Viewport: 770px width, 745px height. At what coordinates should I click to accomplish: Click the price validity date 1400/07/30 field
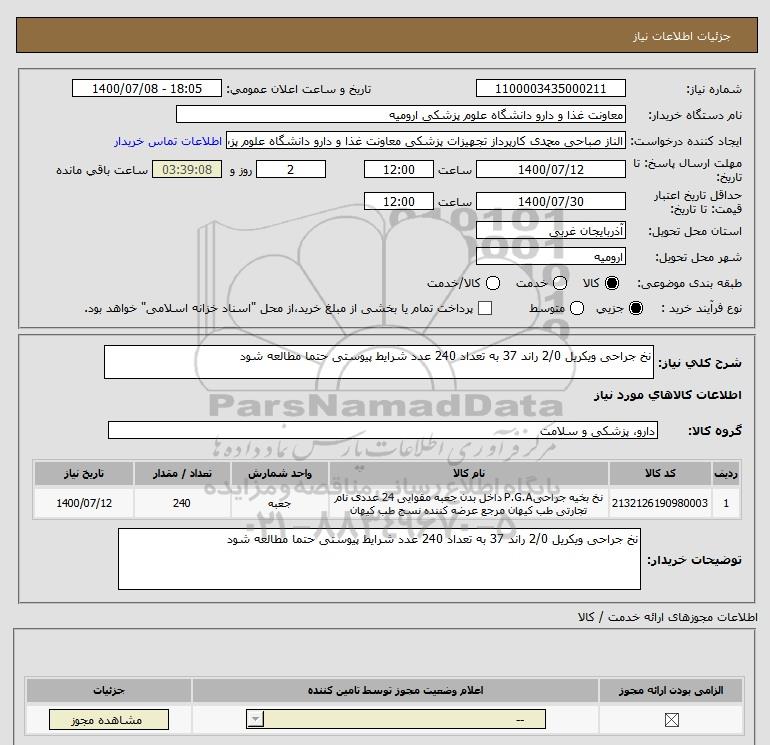(x=550, y=201)
